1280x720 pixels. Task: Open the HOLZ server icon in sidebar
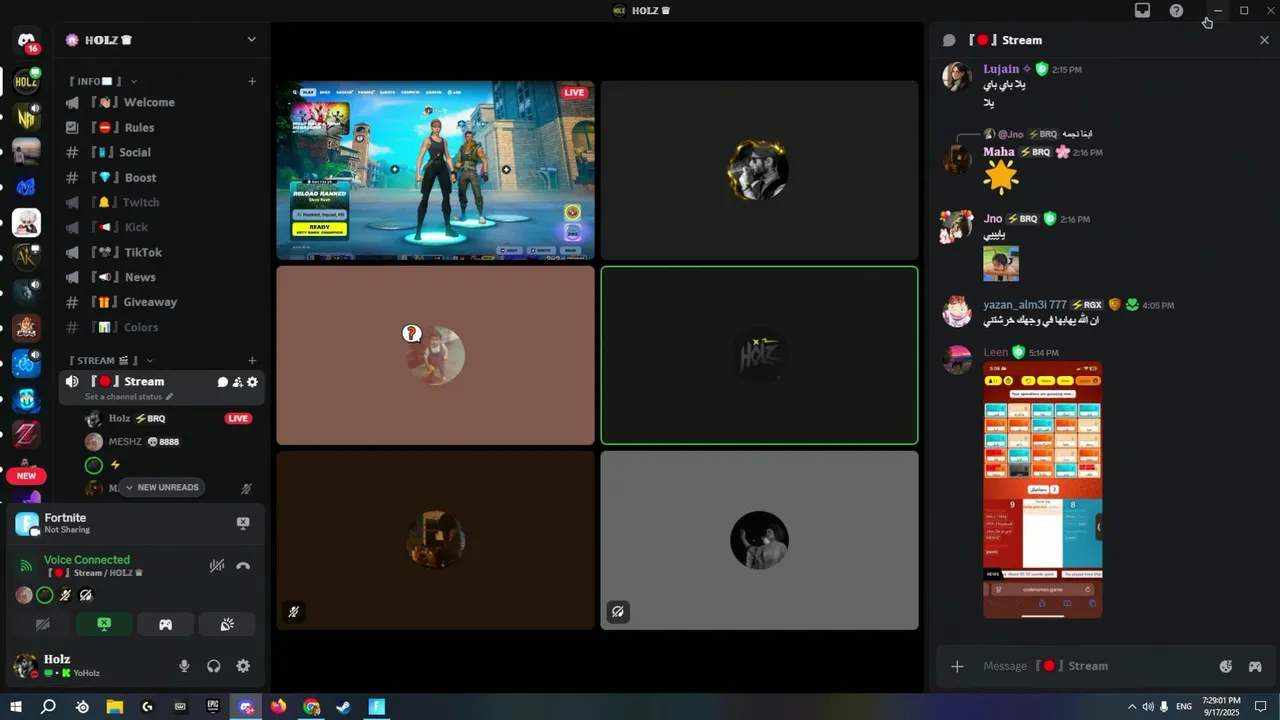(26, 82)
